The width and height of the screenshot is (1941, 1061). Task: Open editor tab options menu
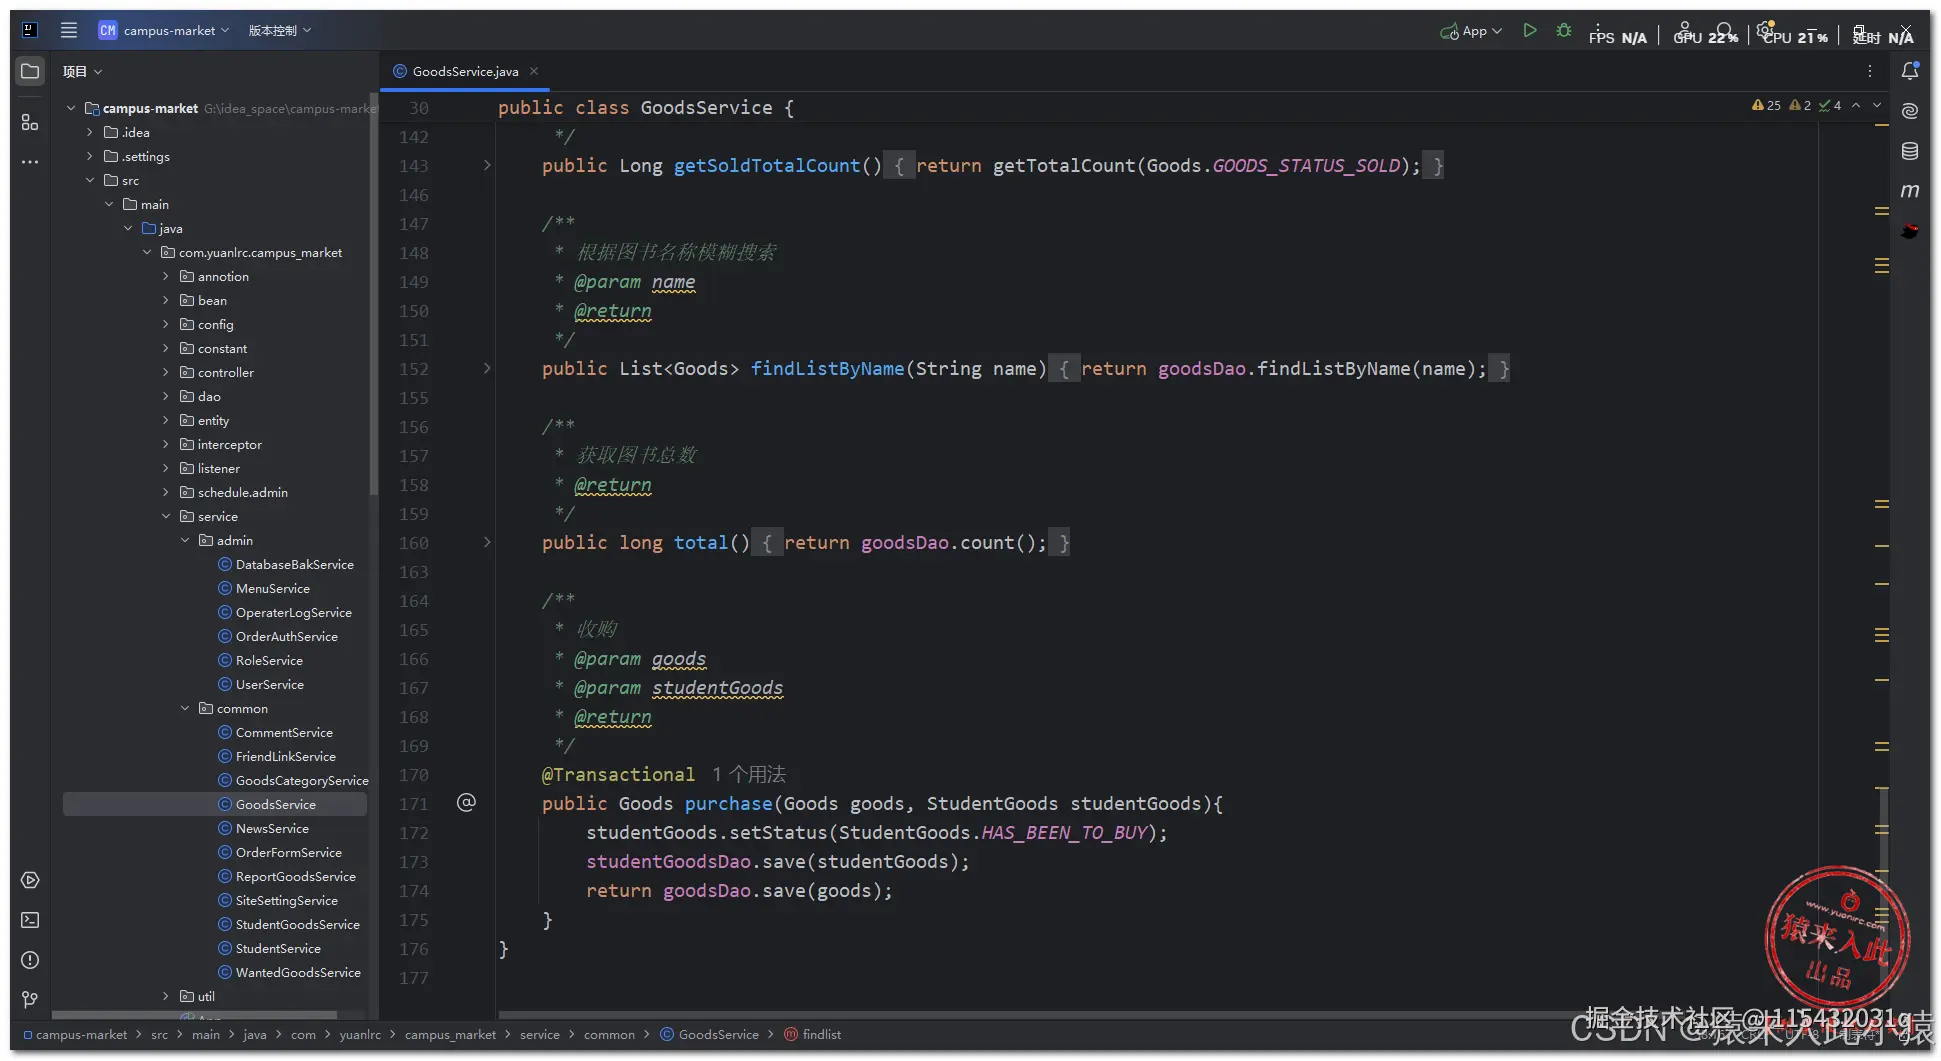[1870, 71]
